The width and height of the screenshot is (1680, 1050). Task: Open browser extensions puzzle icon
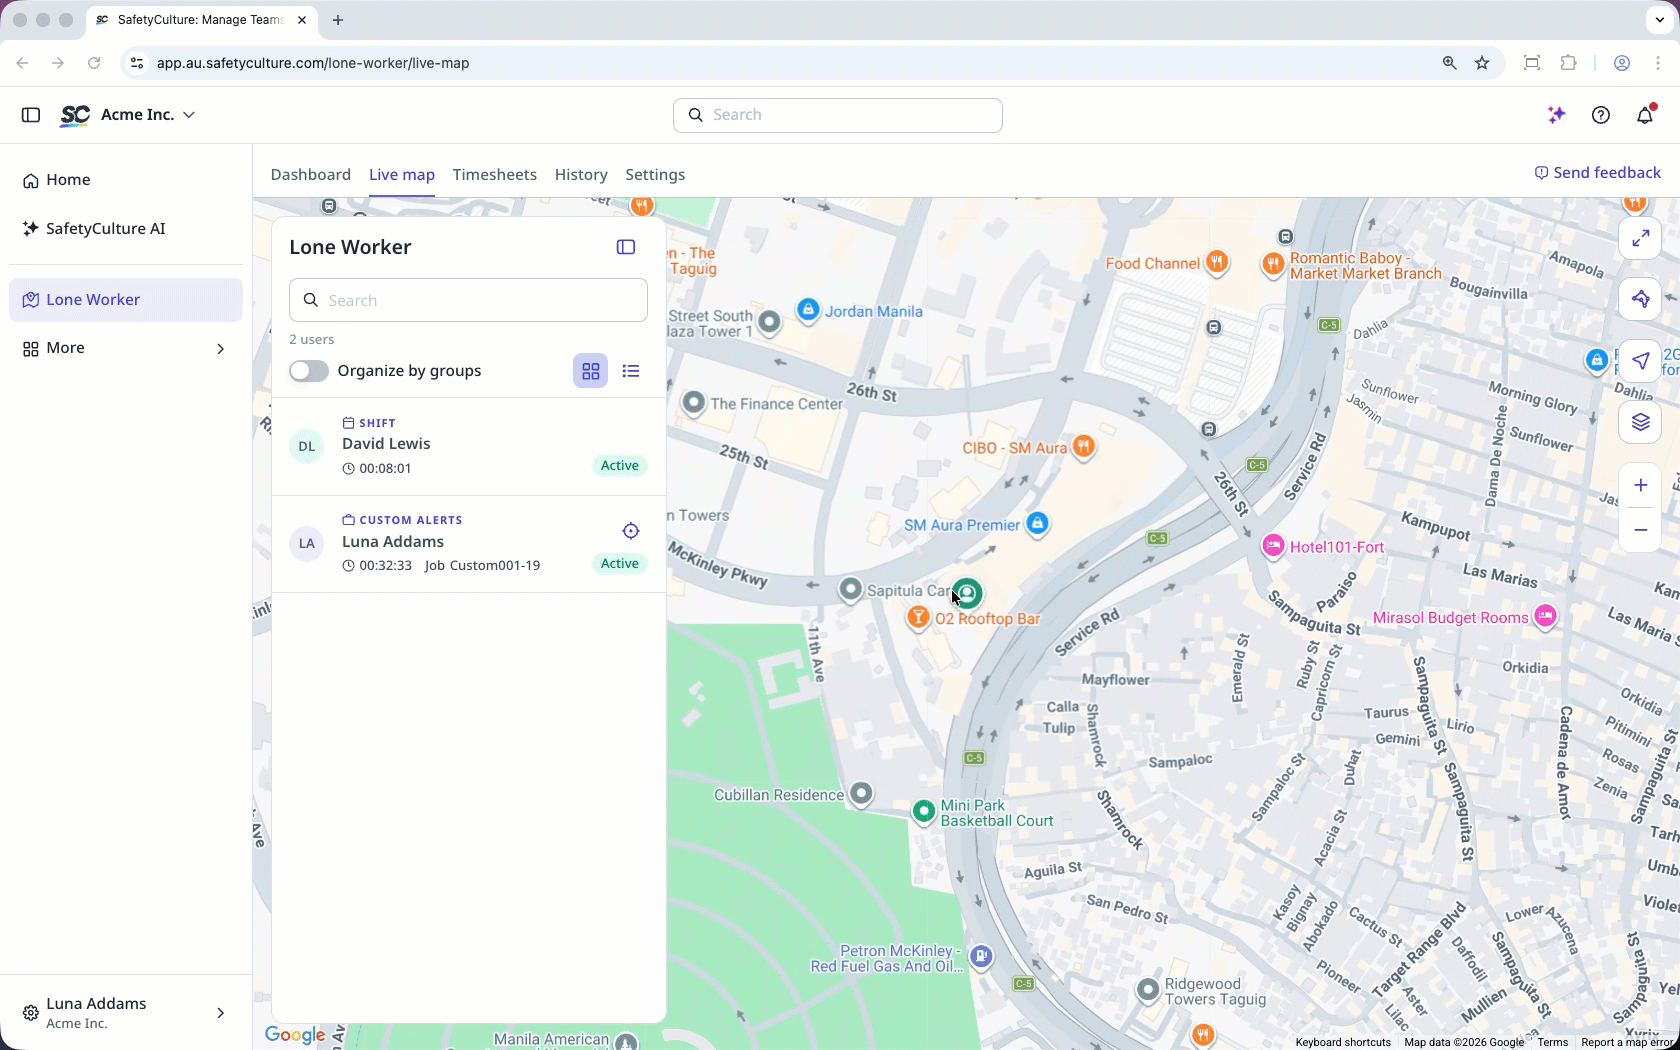pyautogui.click(x=1568, y=63)
